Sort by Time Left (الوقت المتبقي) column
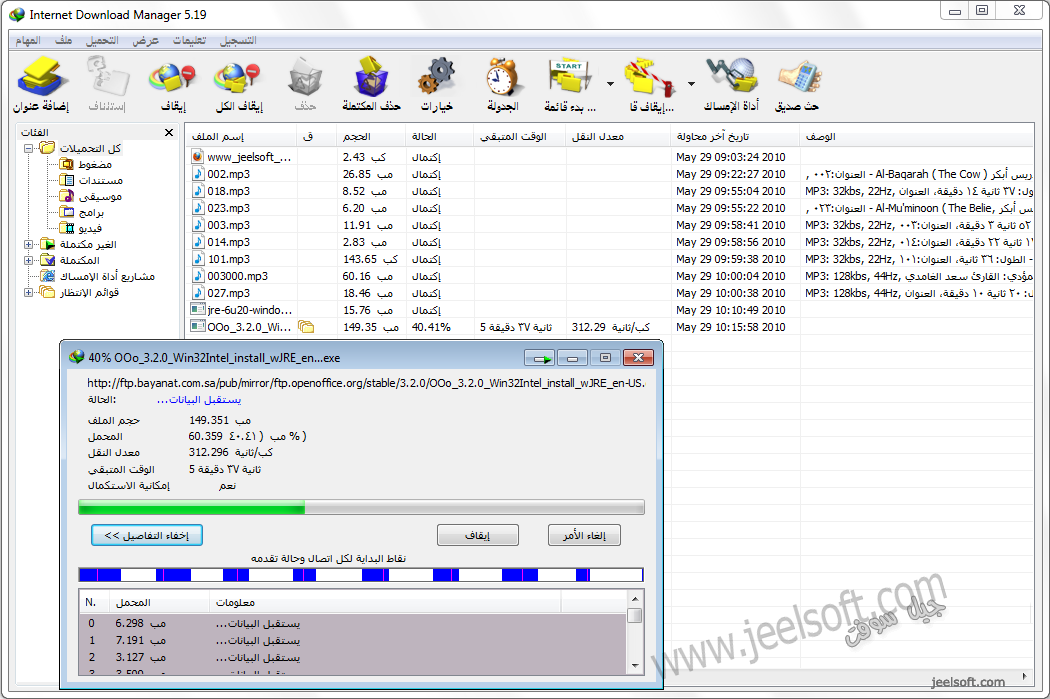1050x699 pixels. 520,137
